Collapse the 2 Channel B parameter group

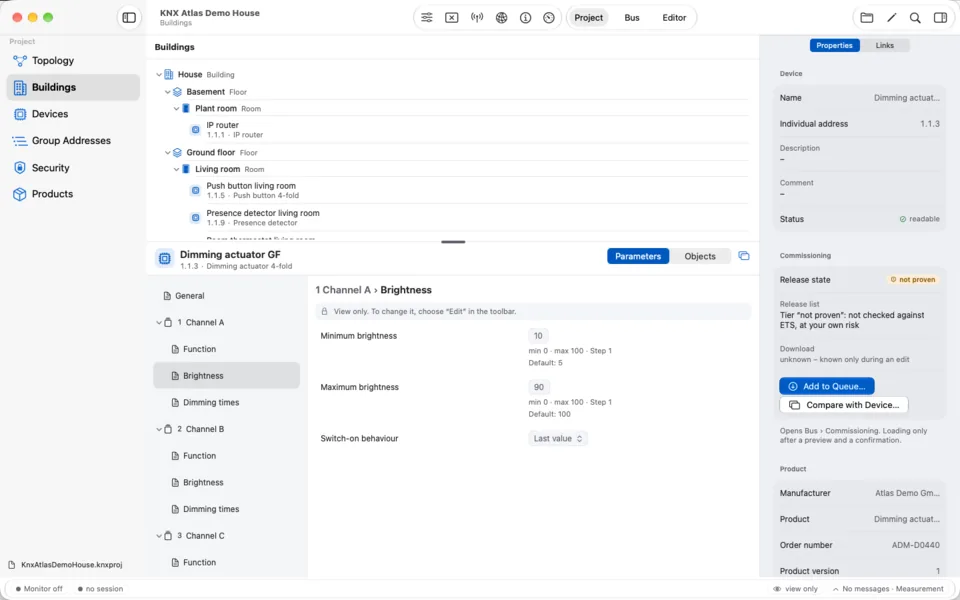click(159, 429)
